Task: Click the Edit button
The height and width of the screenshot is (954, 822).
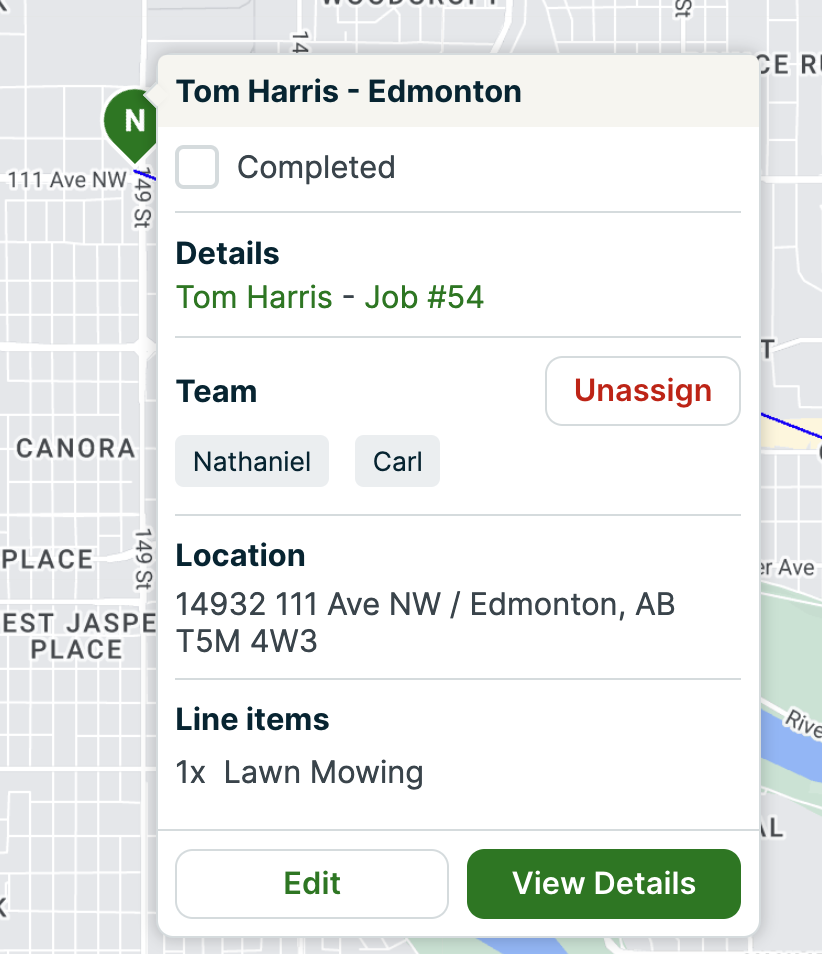Action: point(312,883)
